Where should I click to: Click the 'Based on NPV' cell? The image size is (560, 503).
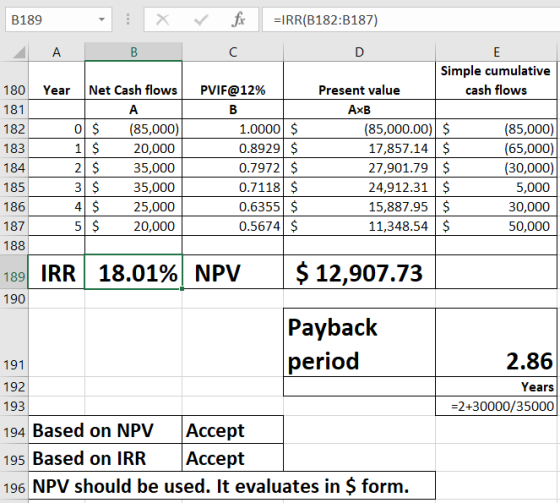(x=105, y=430)
